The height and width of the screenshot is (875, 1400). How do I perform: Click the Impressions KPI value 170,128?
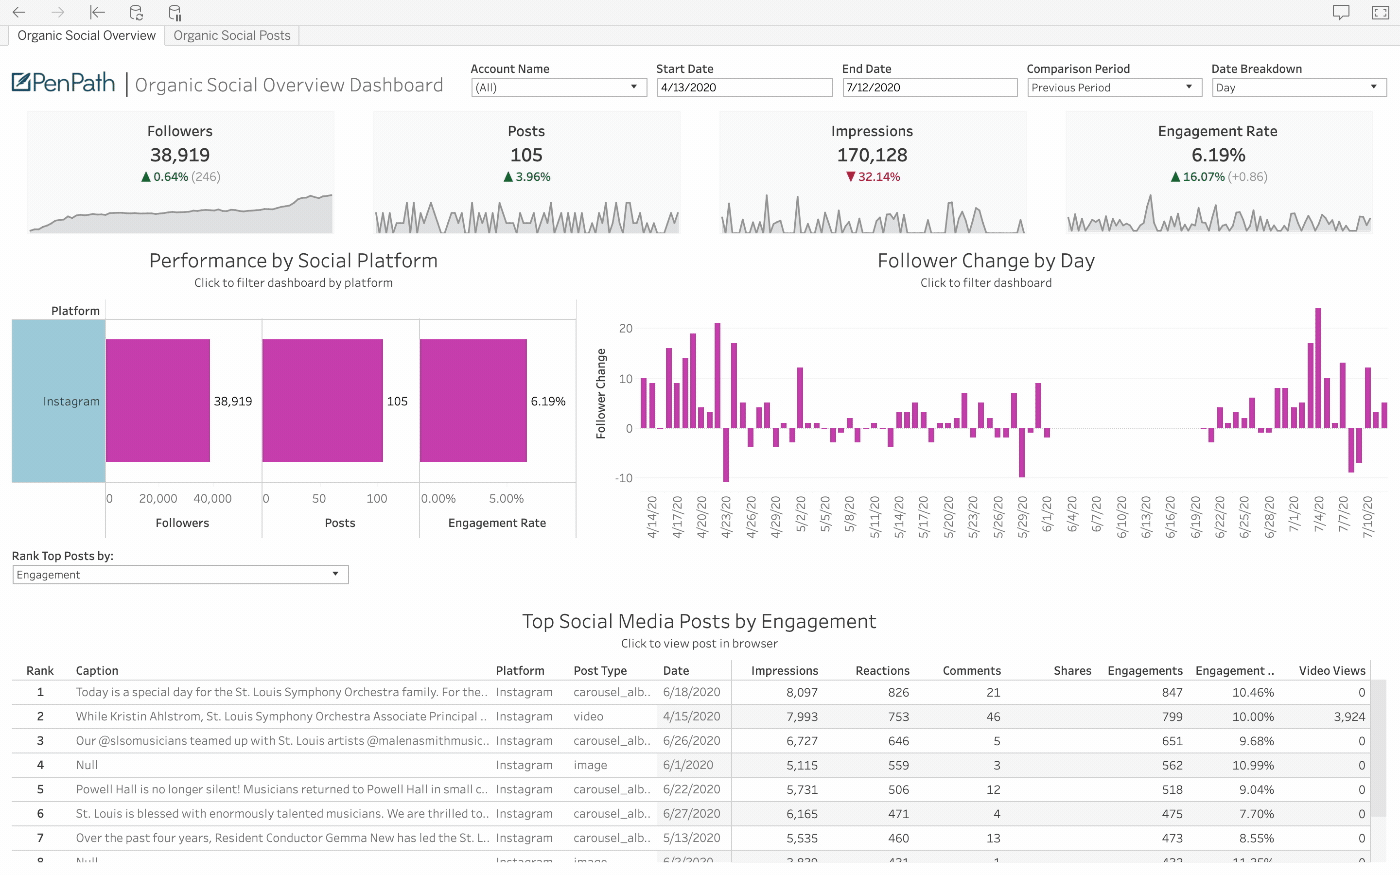(x=872, y=155)
